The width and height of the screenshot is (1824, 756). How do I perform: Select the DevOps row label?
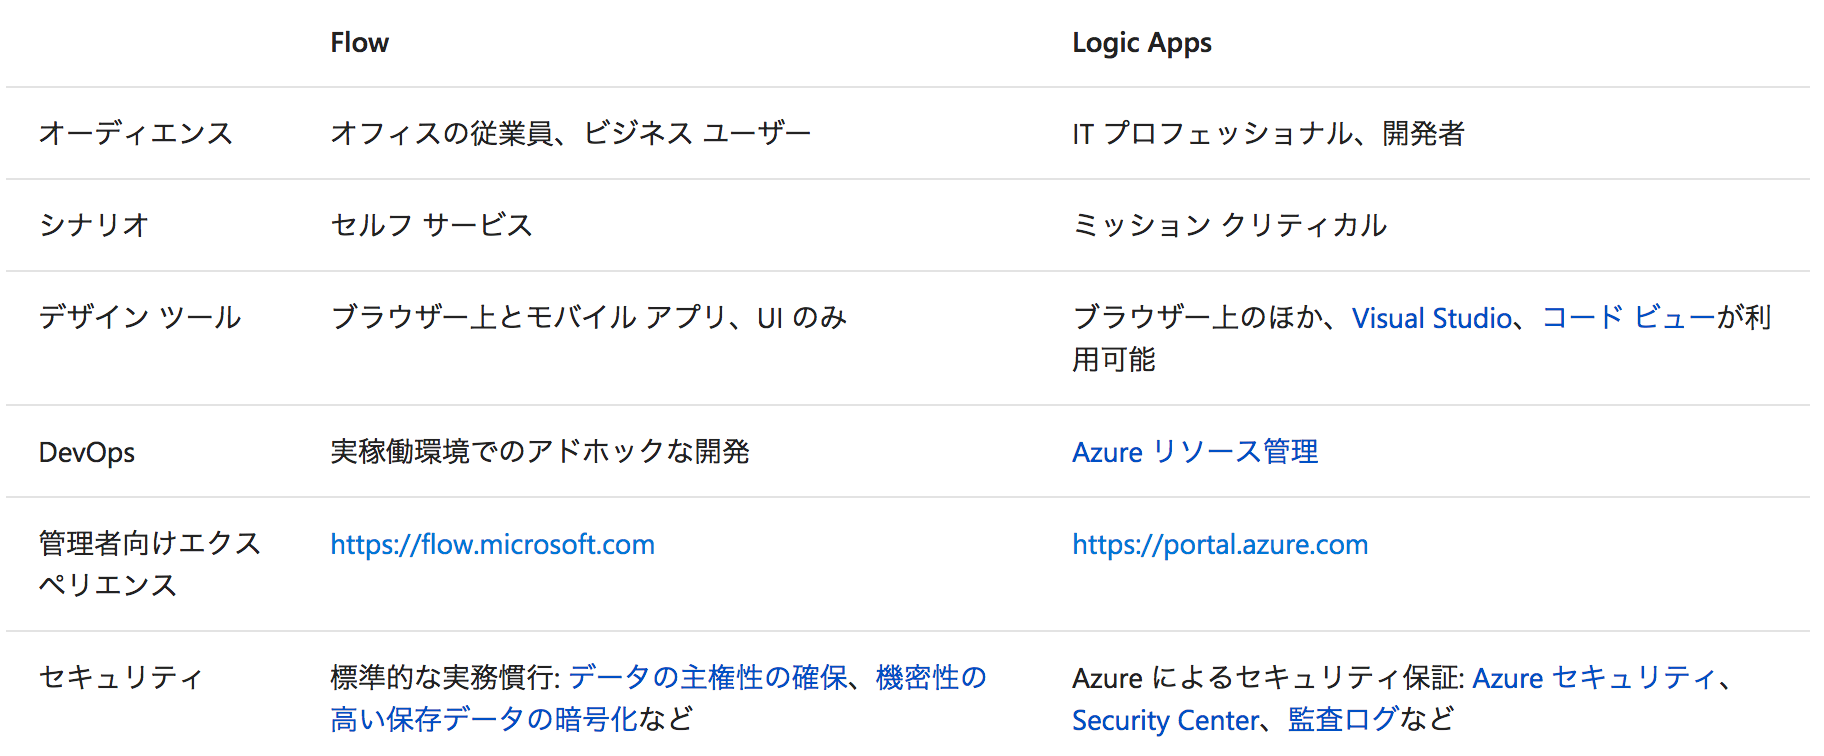pyautogui.click(x=87, y=452)
